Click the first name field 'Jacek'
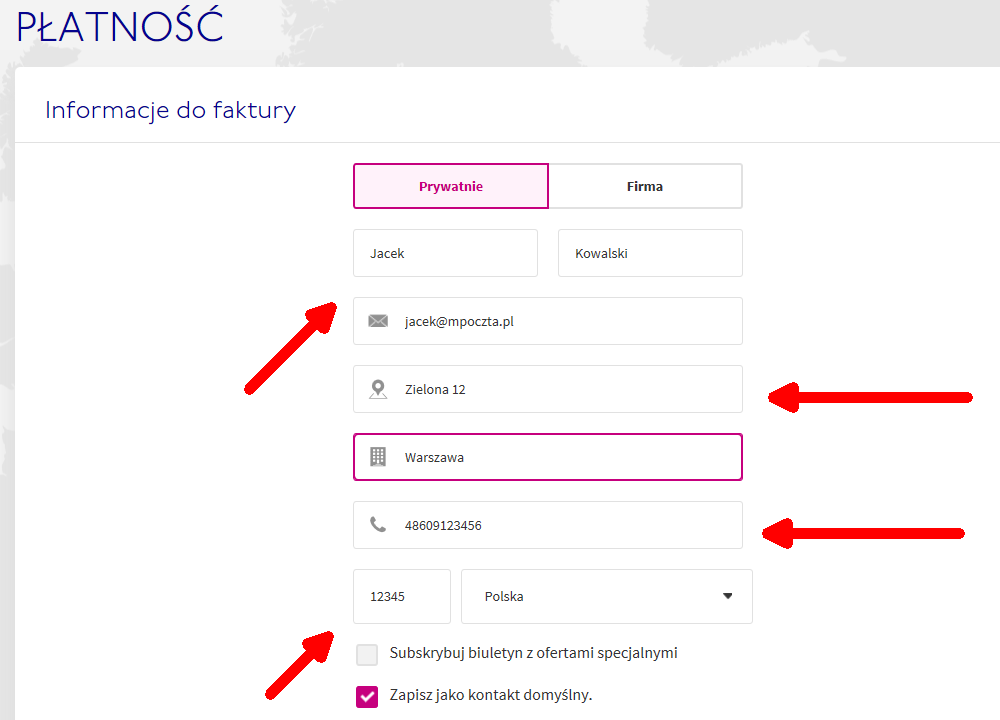 click(x=445, y=253)
